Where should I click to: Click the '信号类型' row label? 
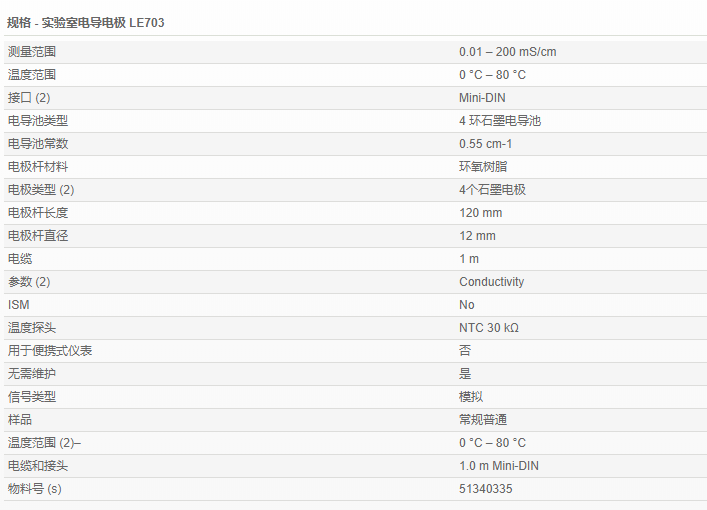pyautogui.click(x=32, y=397)
